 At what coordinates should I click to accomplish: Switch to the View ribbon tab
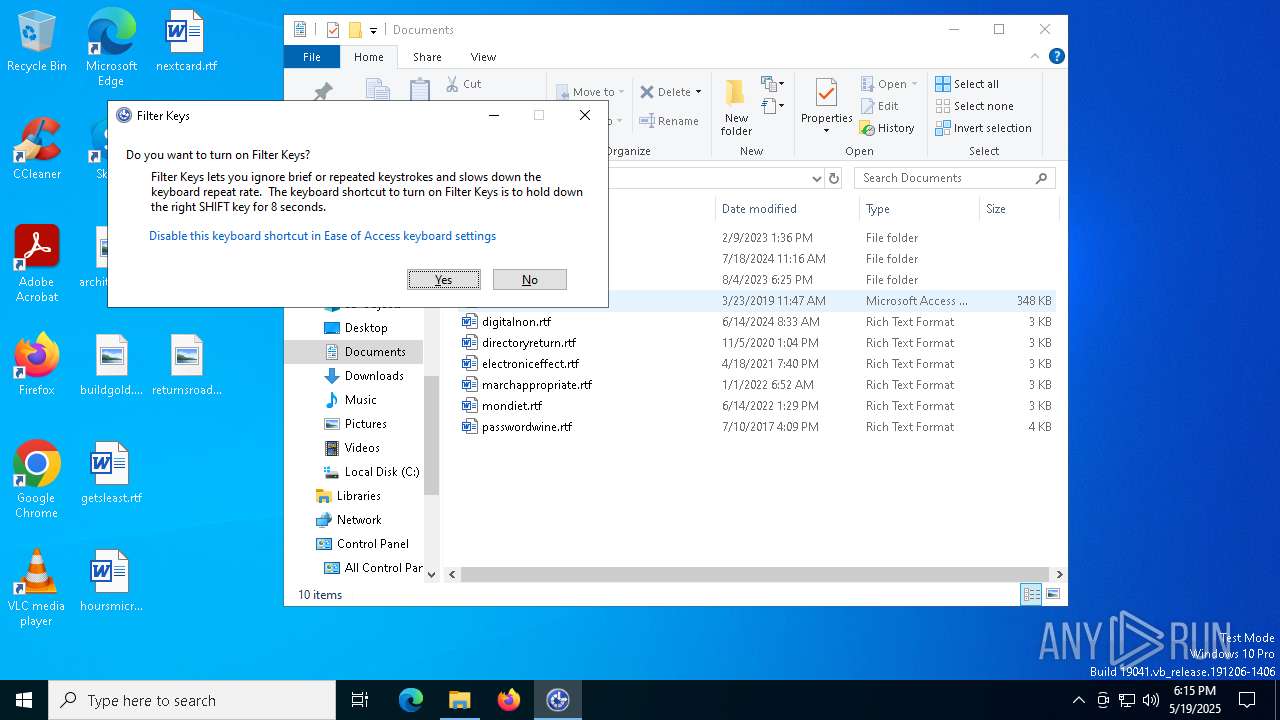[x=483, y=57]
